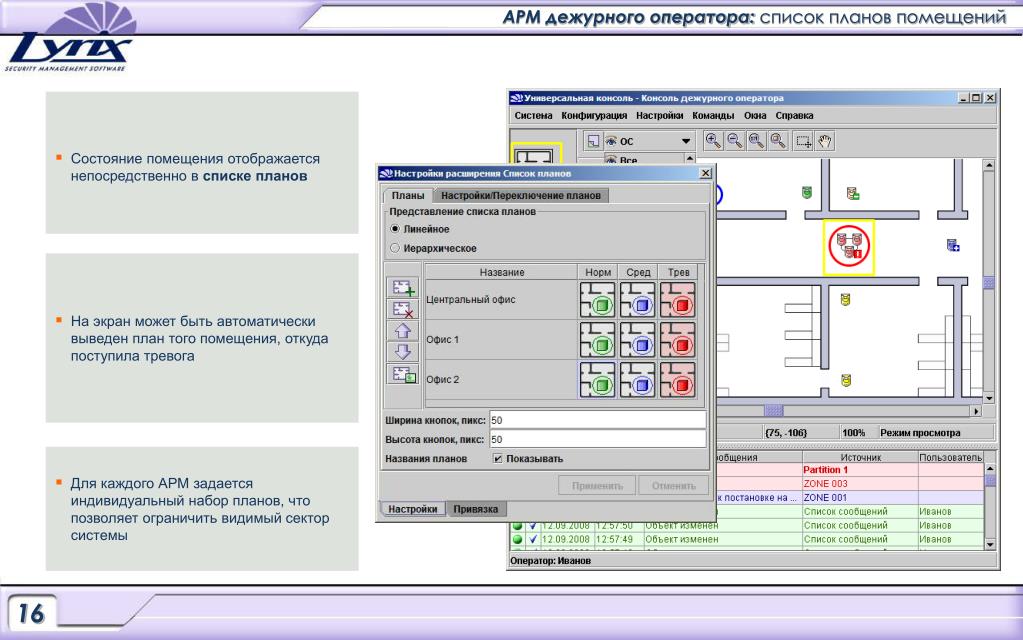Click the map horizontal scrollbar thumb
Image resolution: width=1023 pixels, height=640 pixels.
click(773, 411)
